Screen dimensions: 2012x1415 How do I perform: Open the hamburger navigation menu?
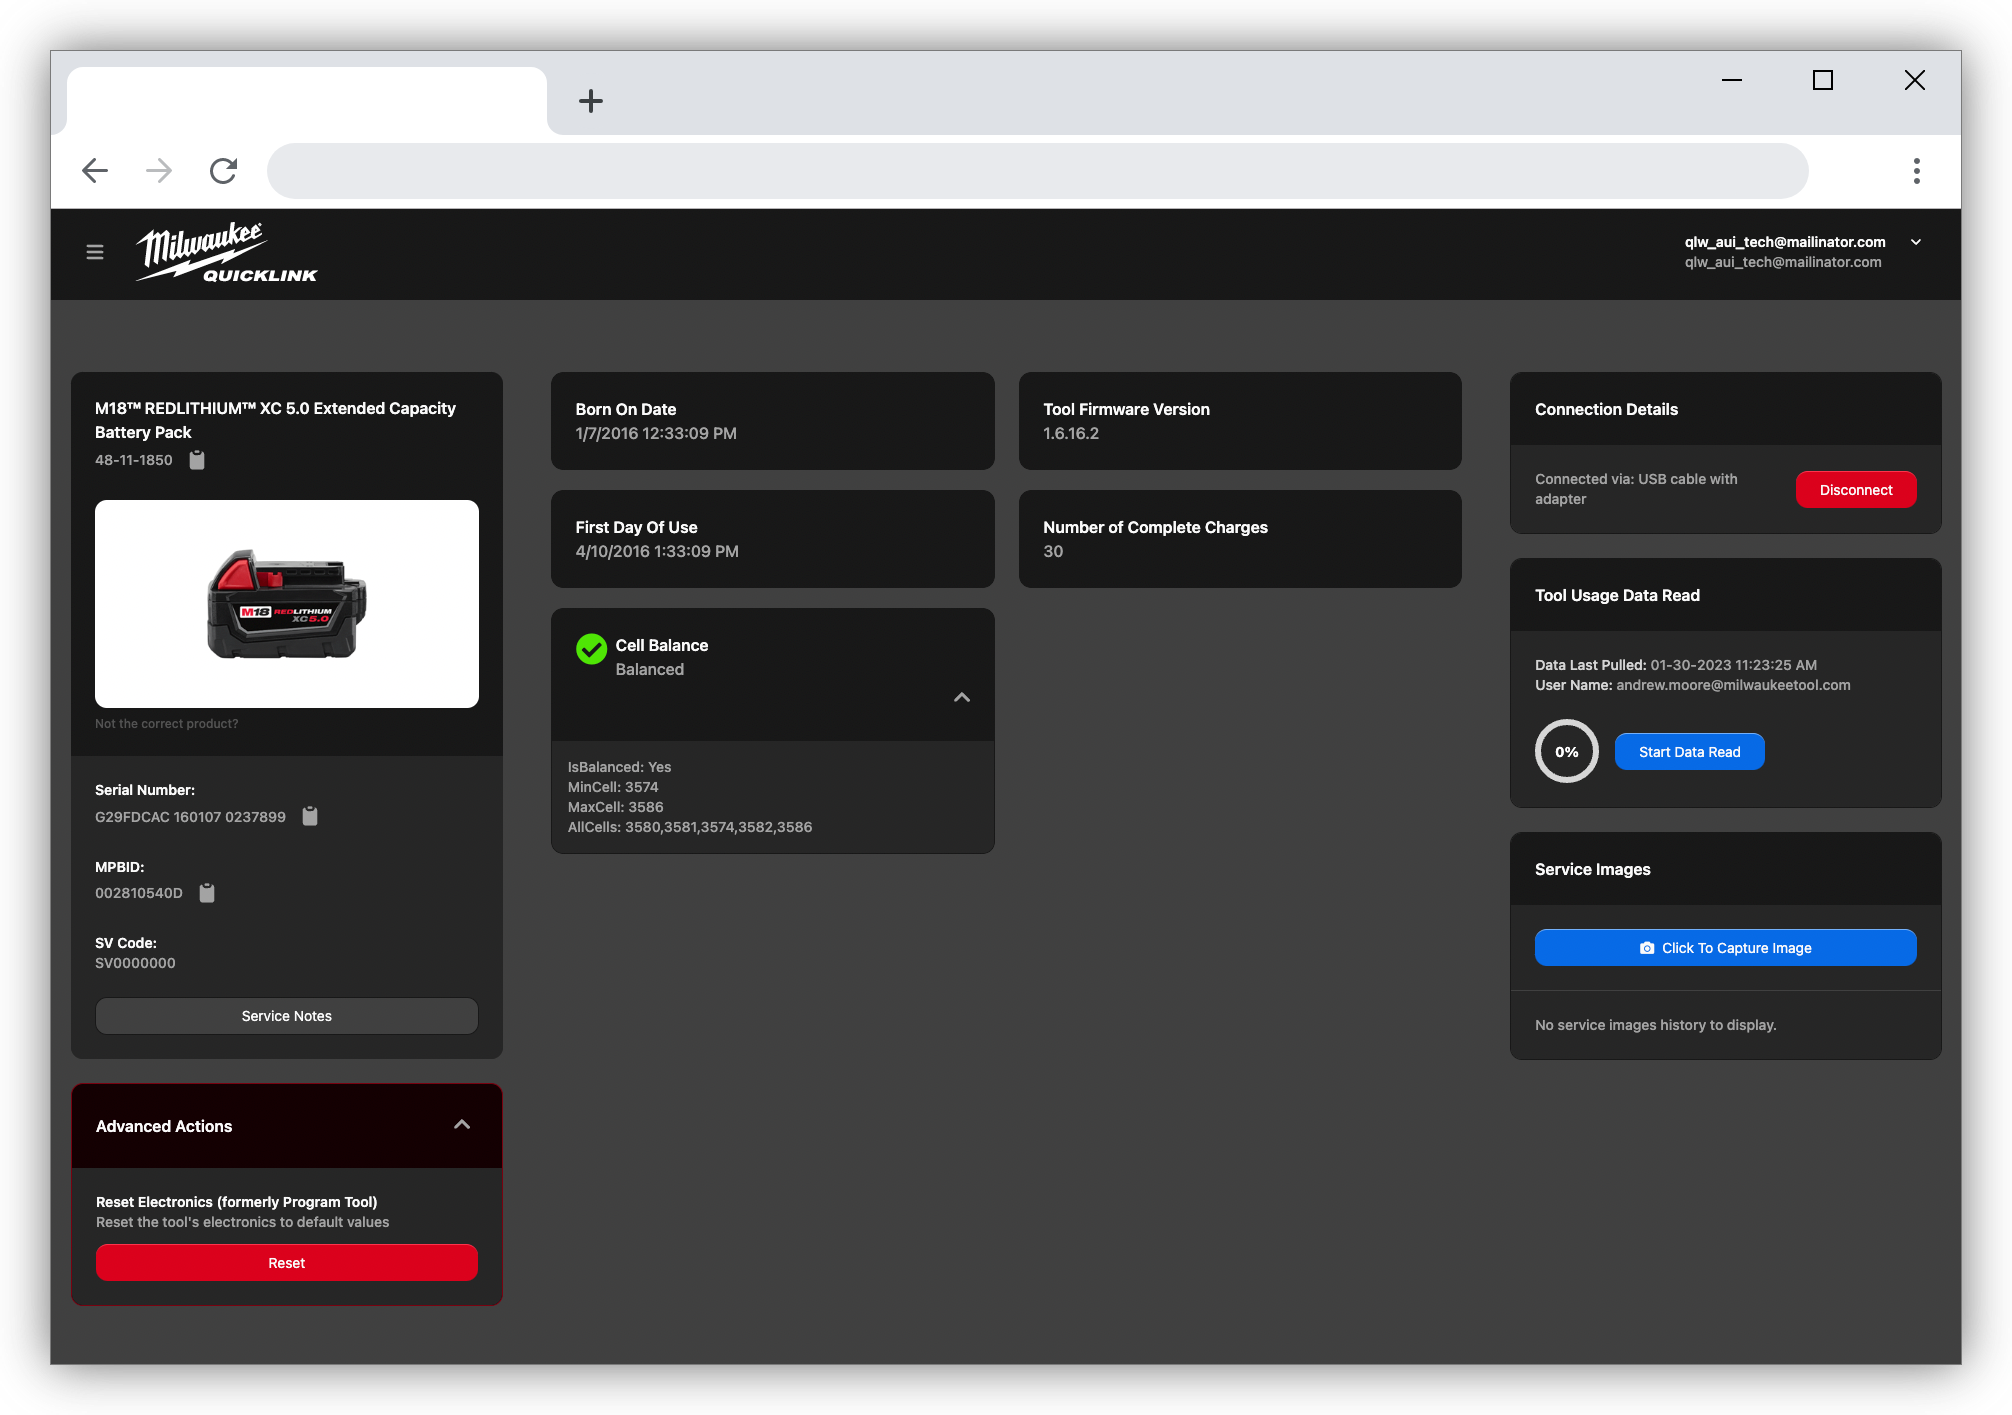click(x=95, y=252)
